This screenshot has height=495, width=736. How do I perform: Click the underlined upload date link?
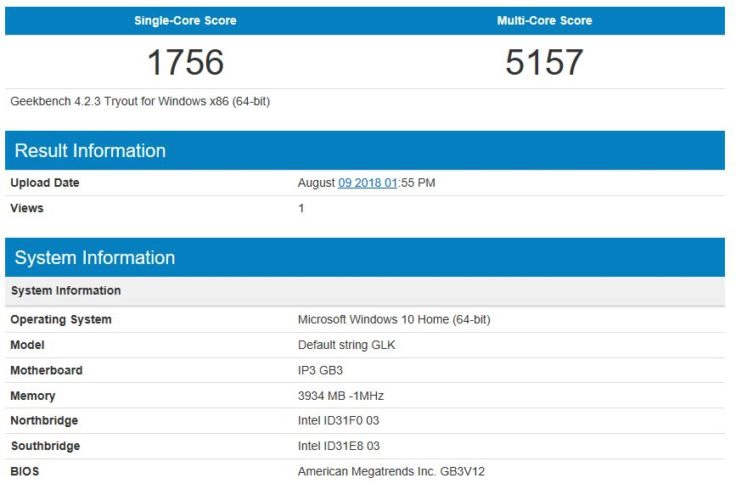pyautogui.click(x=368, y=183)
